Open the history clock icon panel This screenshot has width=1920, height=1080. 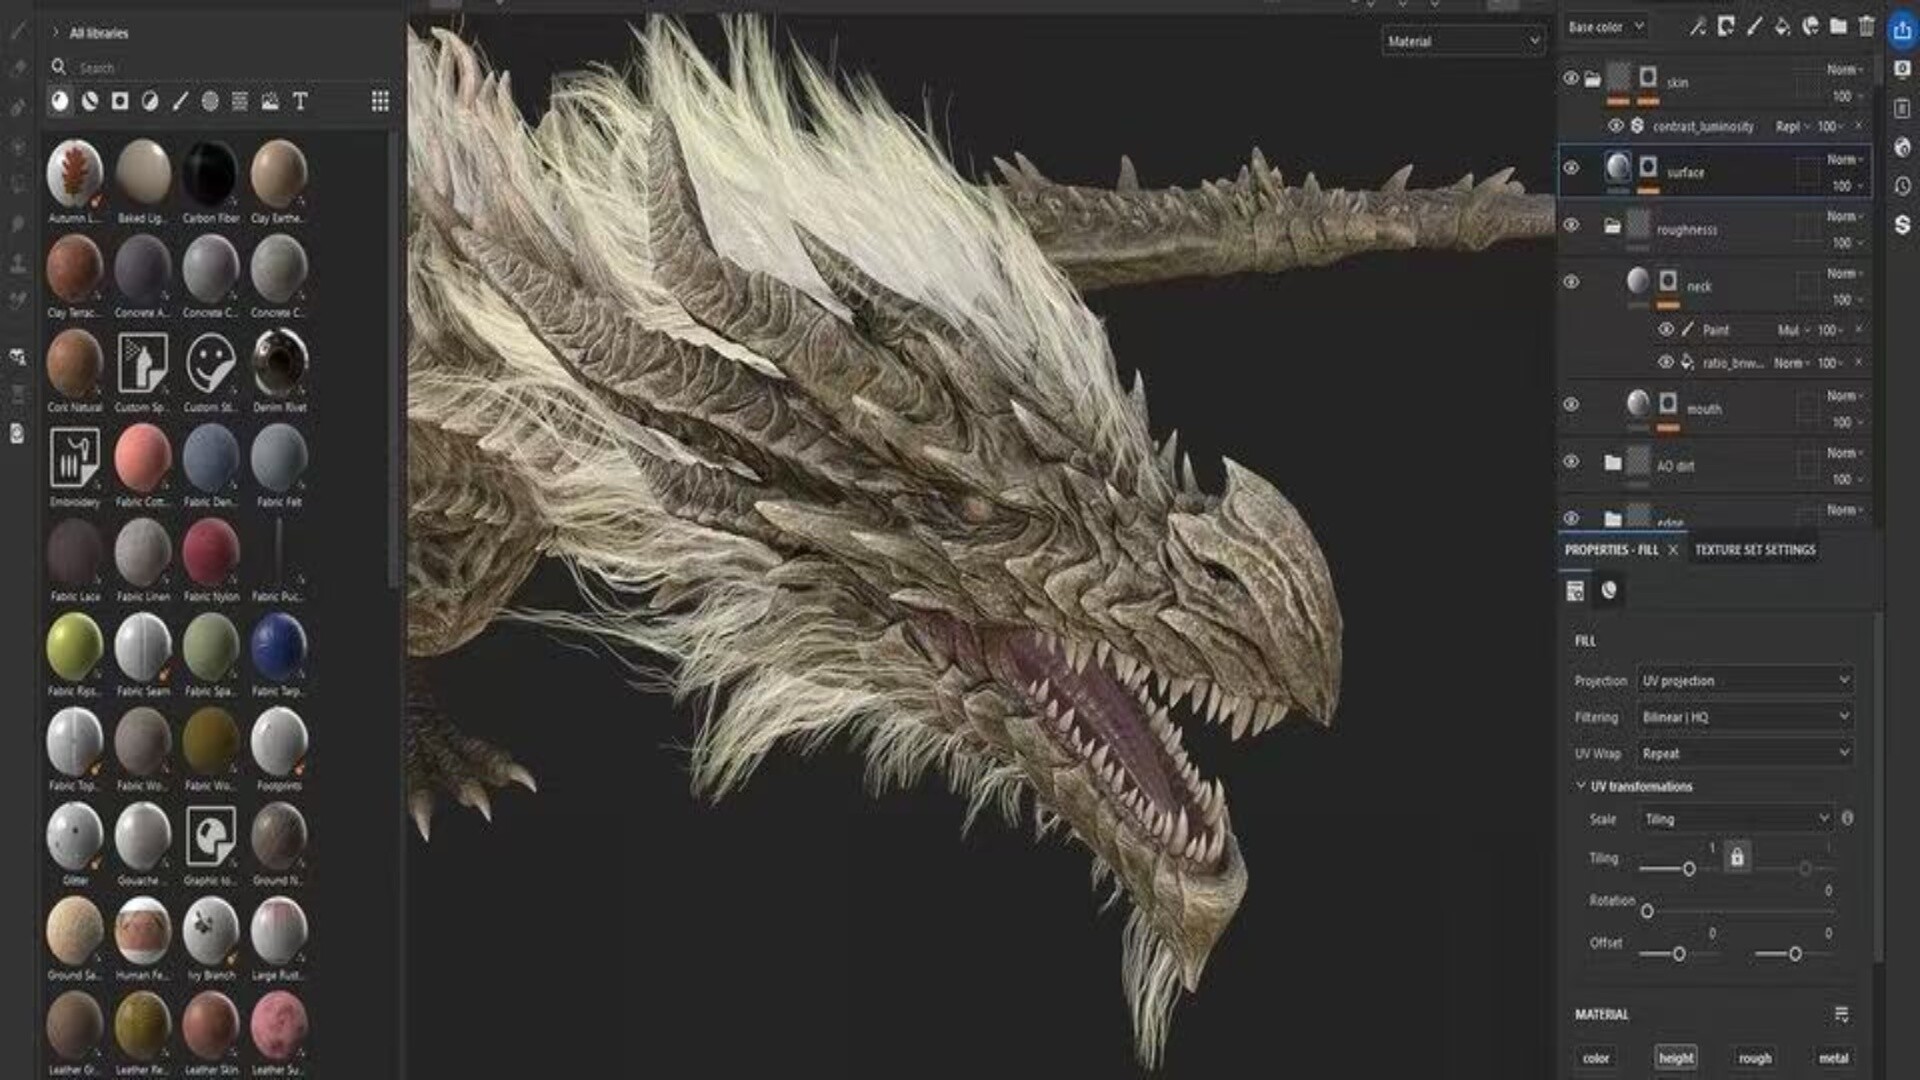click(1902, 186)
